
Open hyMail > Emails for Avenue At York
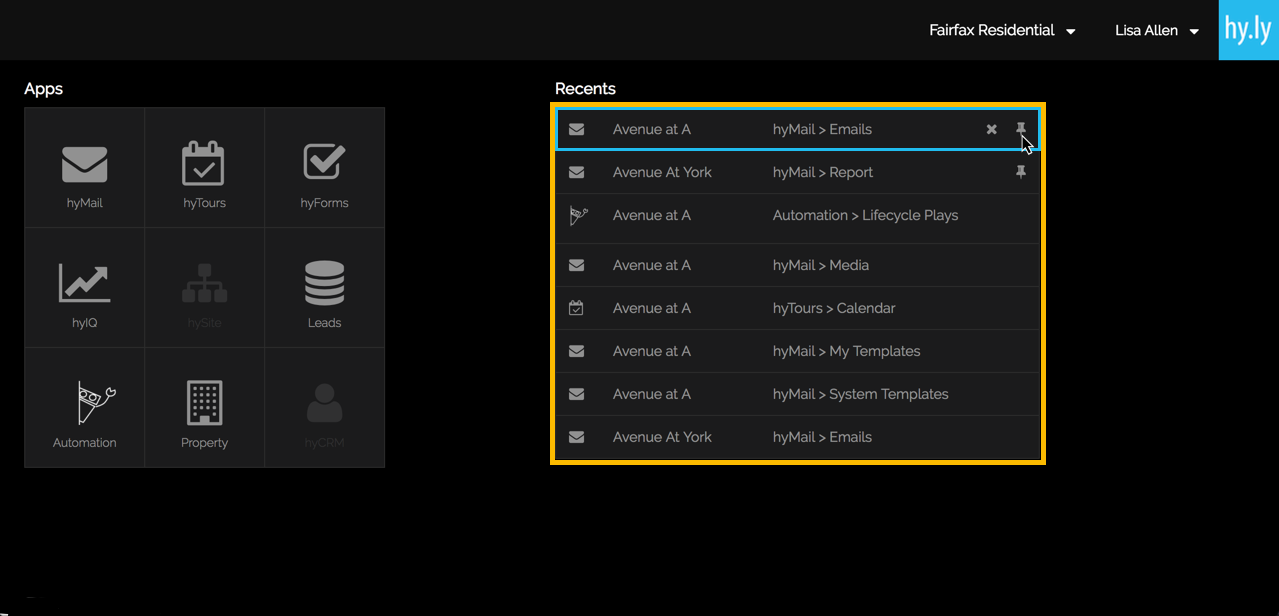(x=798, y=437)
